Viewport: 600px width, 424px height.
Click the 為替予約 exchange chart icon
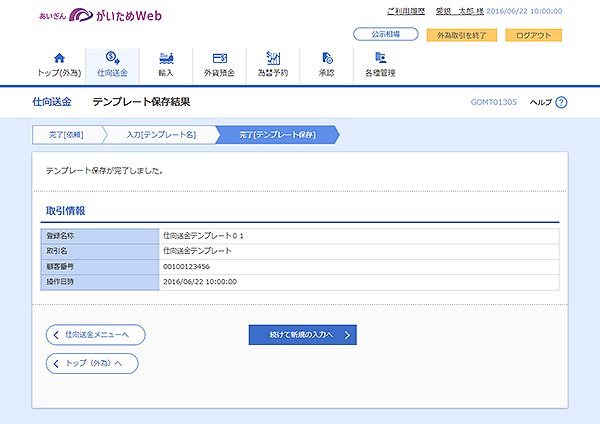273,58
